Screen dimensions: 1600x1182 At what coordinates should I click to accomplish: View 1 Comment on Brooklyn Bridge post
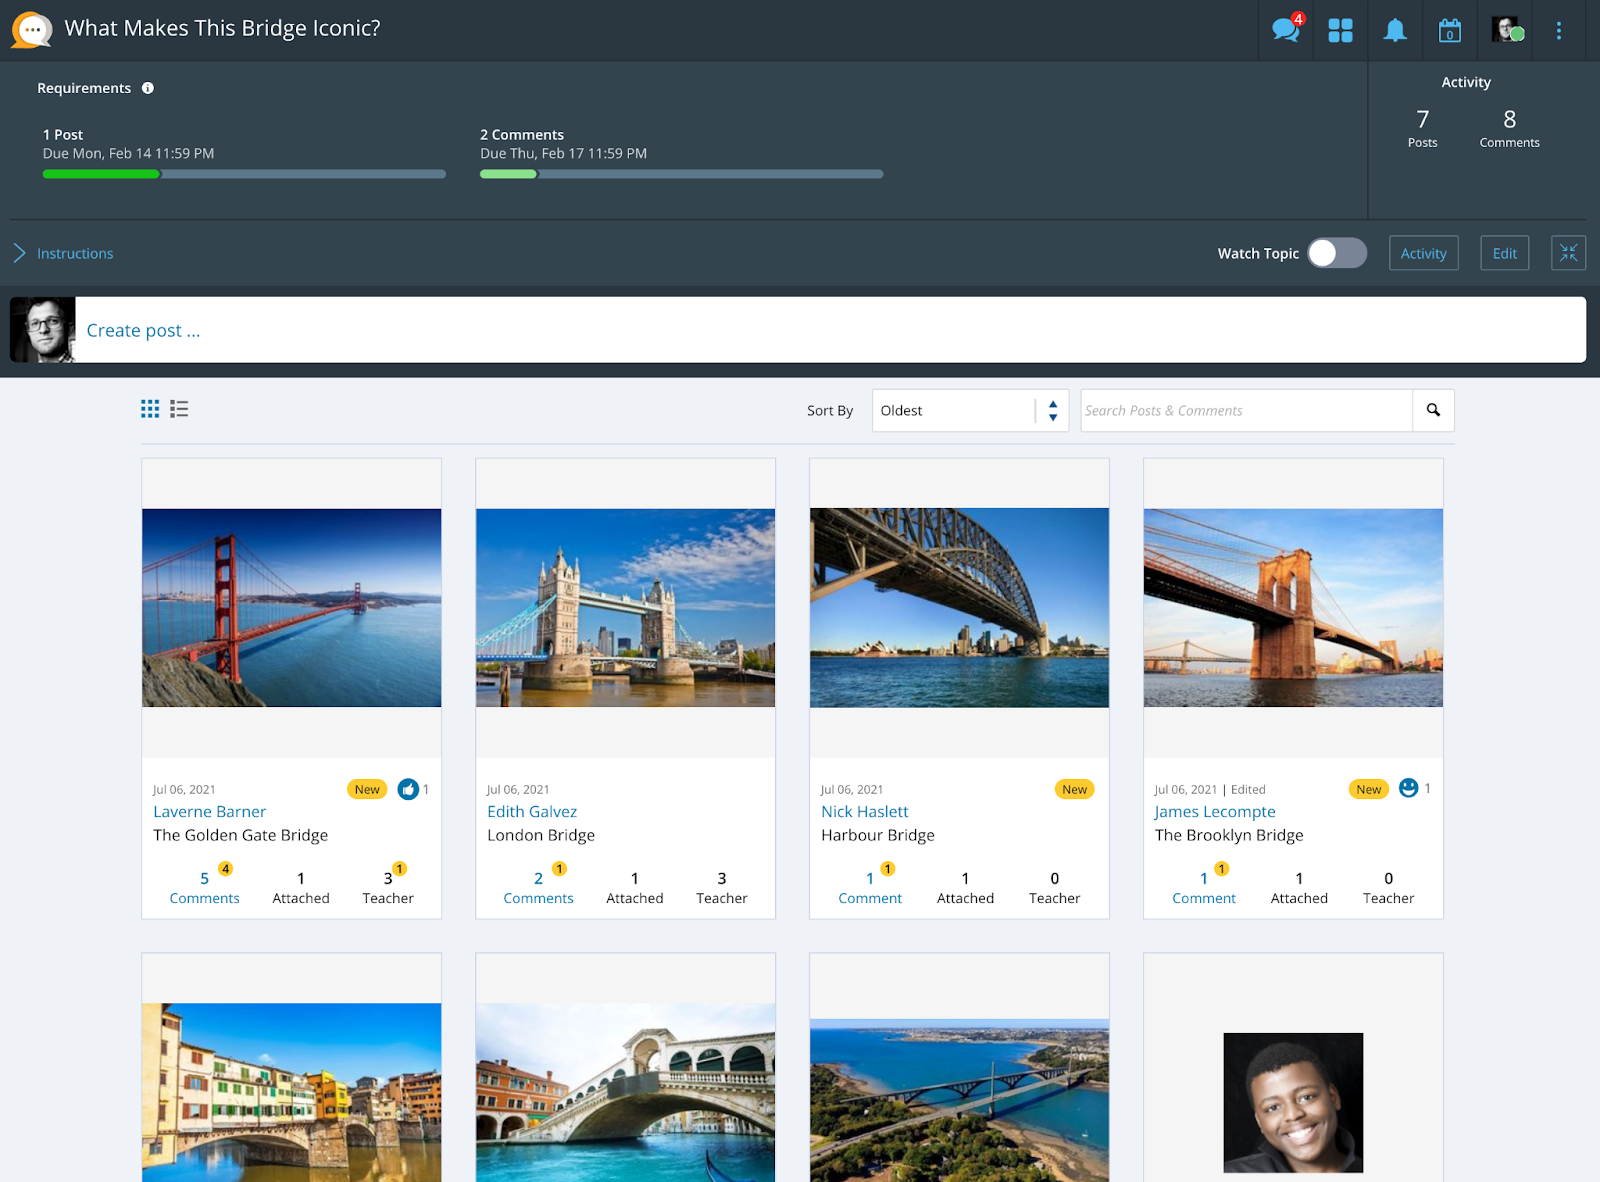click(x=1204, y=887)
